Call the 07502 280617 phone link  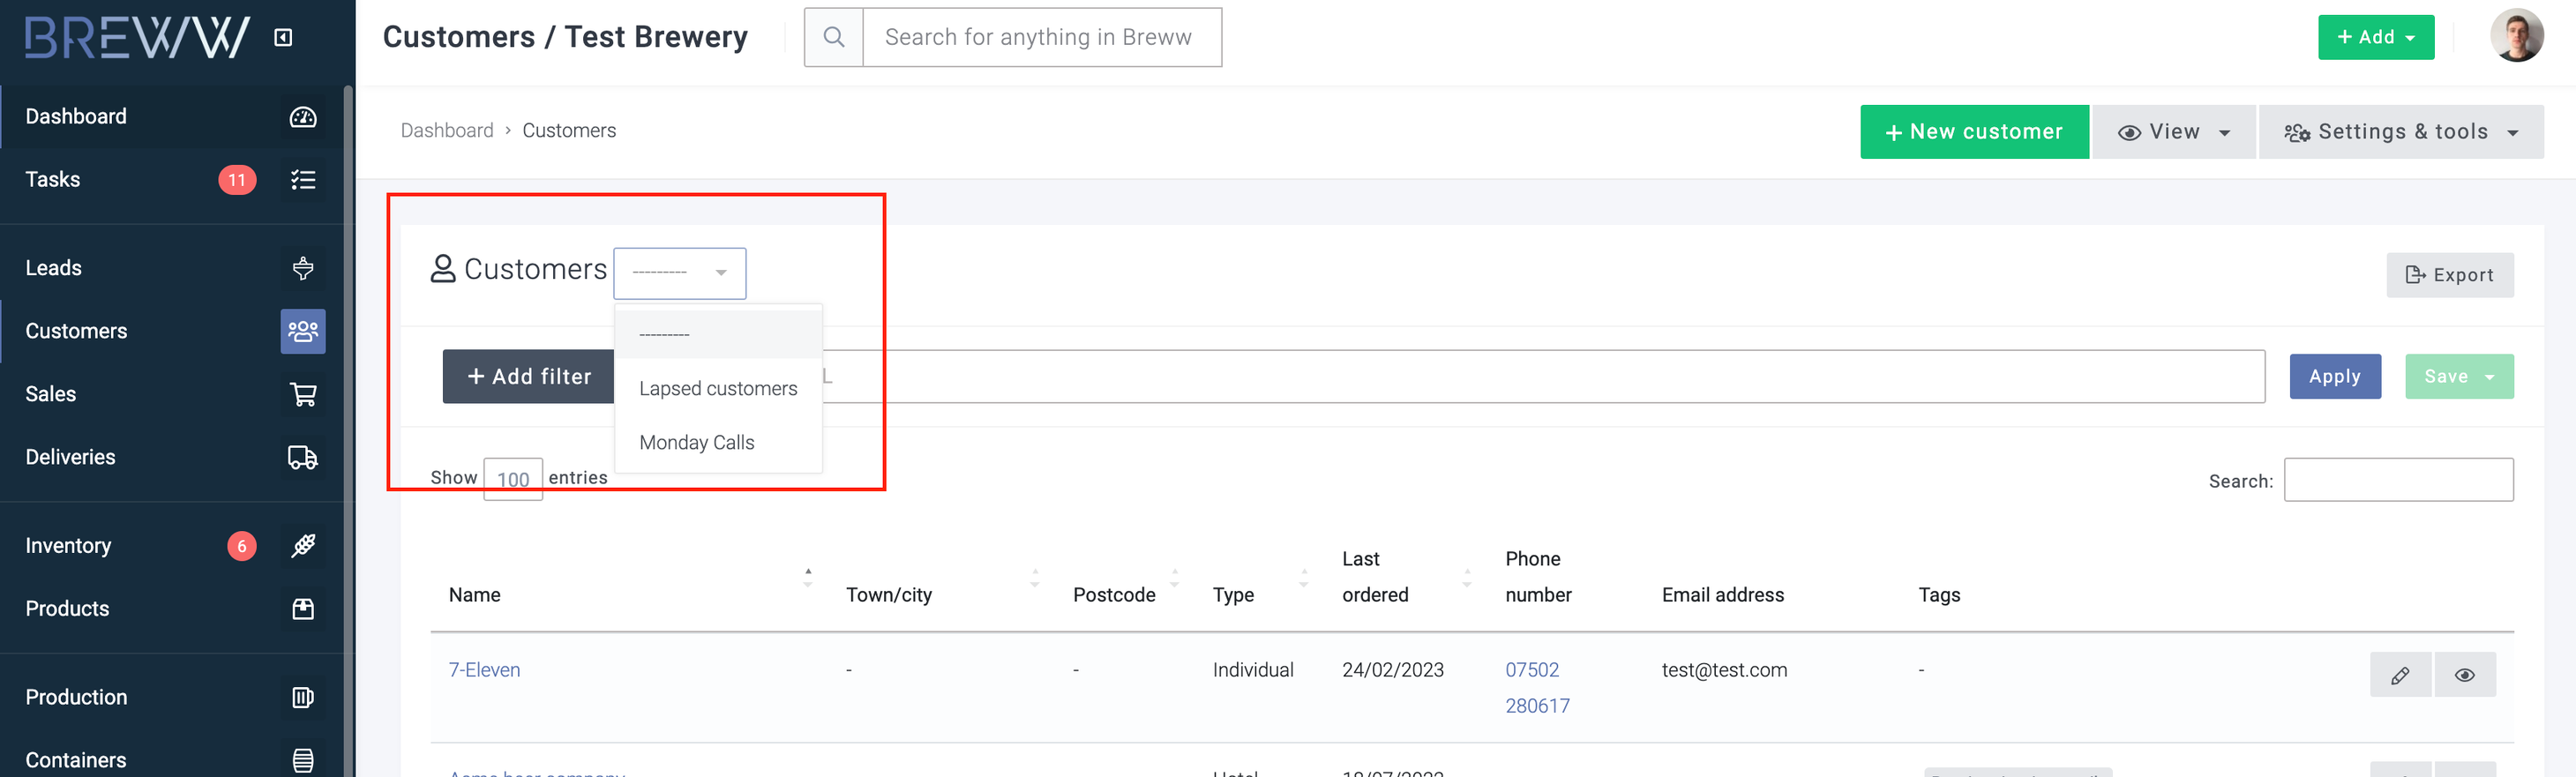click(x=1537, y=688)
